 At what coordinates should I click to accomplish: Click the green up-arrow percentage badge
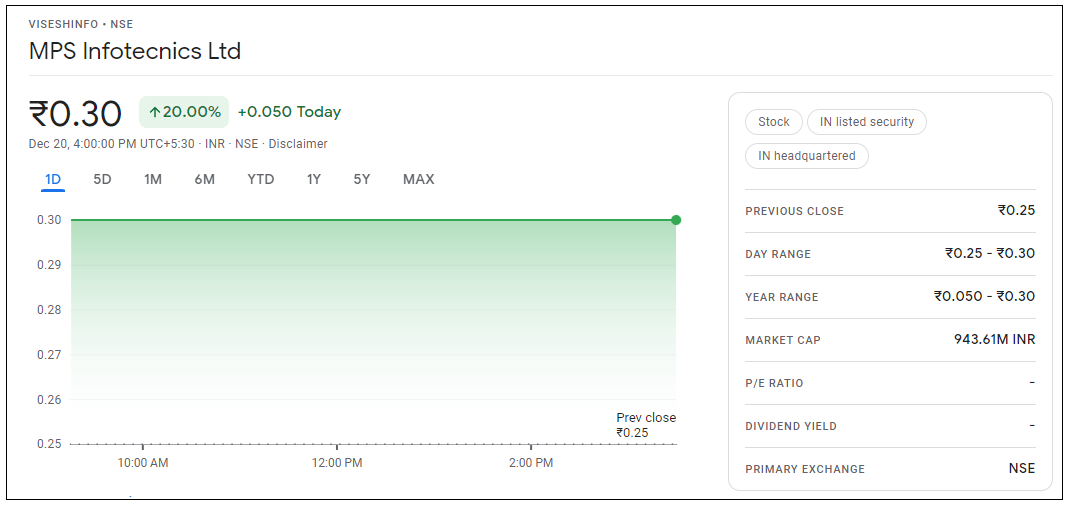coord(184,112)
